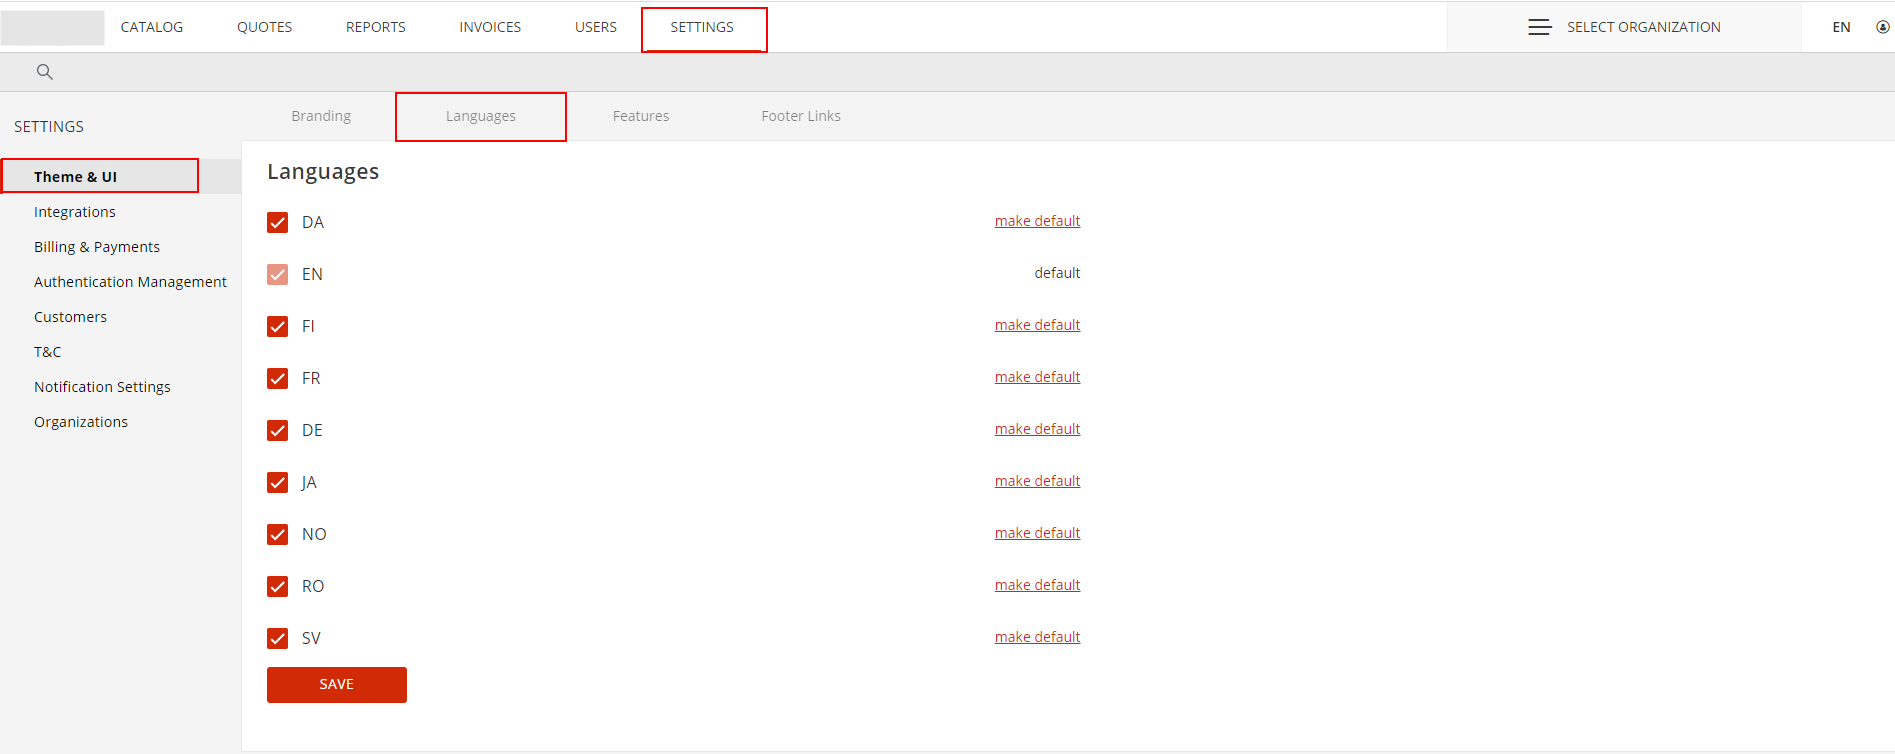
Task: Uncheck the RO language checkbox
Action: click(x=278, y=586)
